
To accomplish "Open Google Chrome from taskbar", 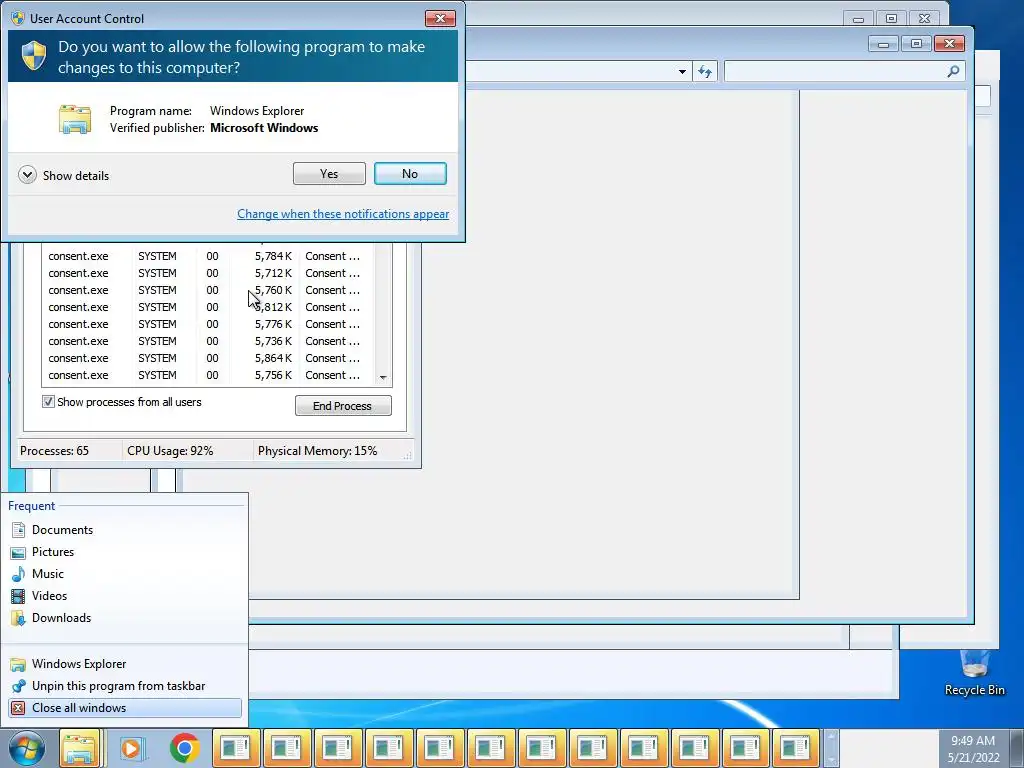I will (x=185, y=748).
